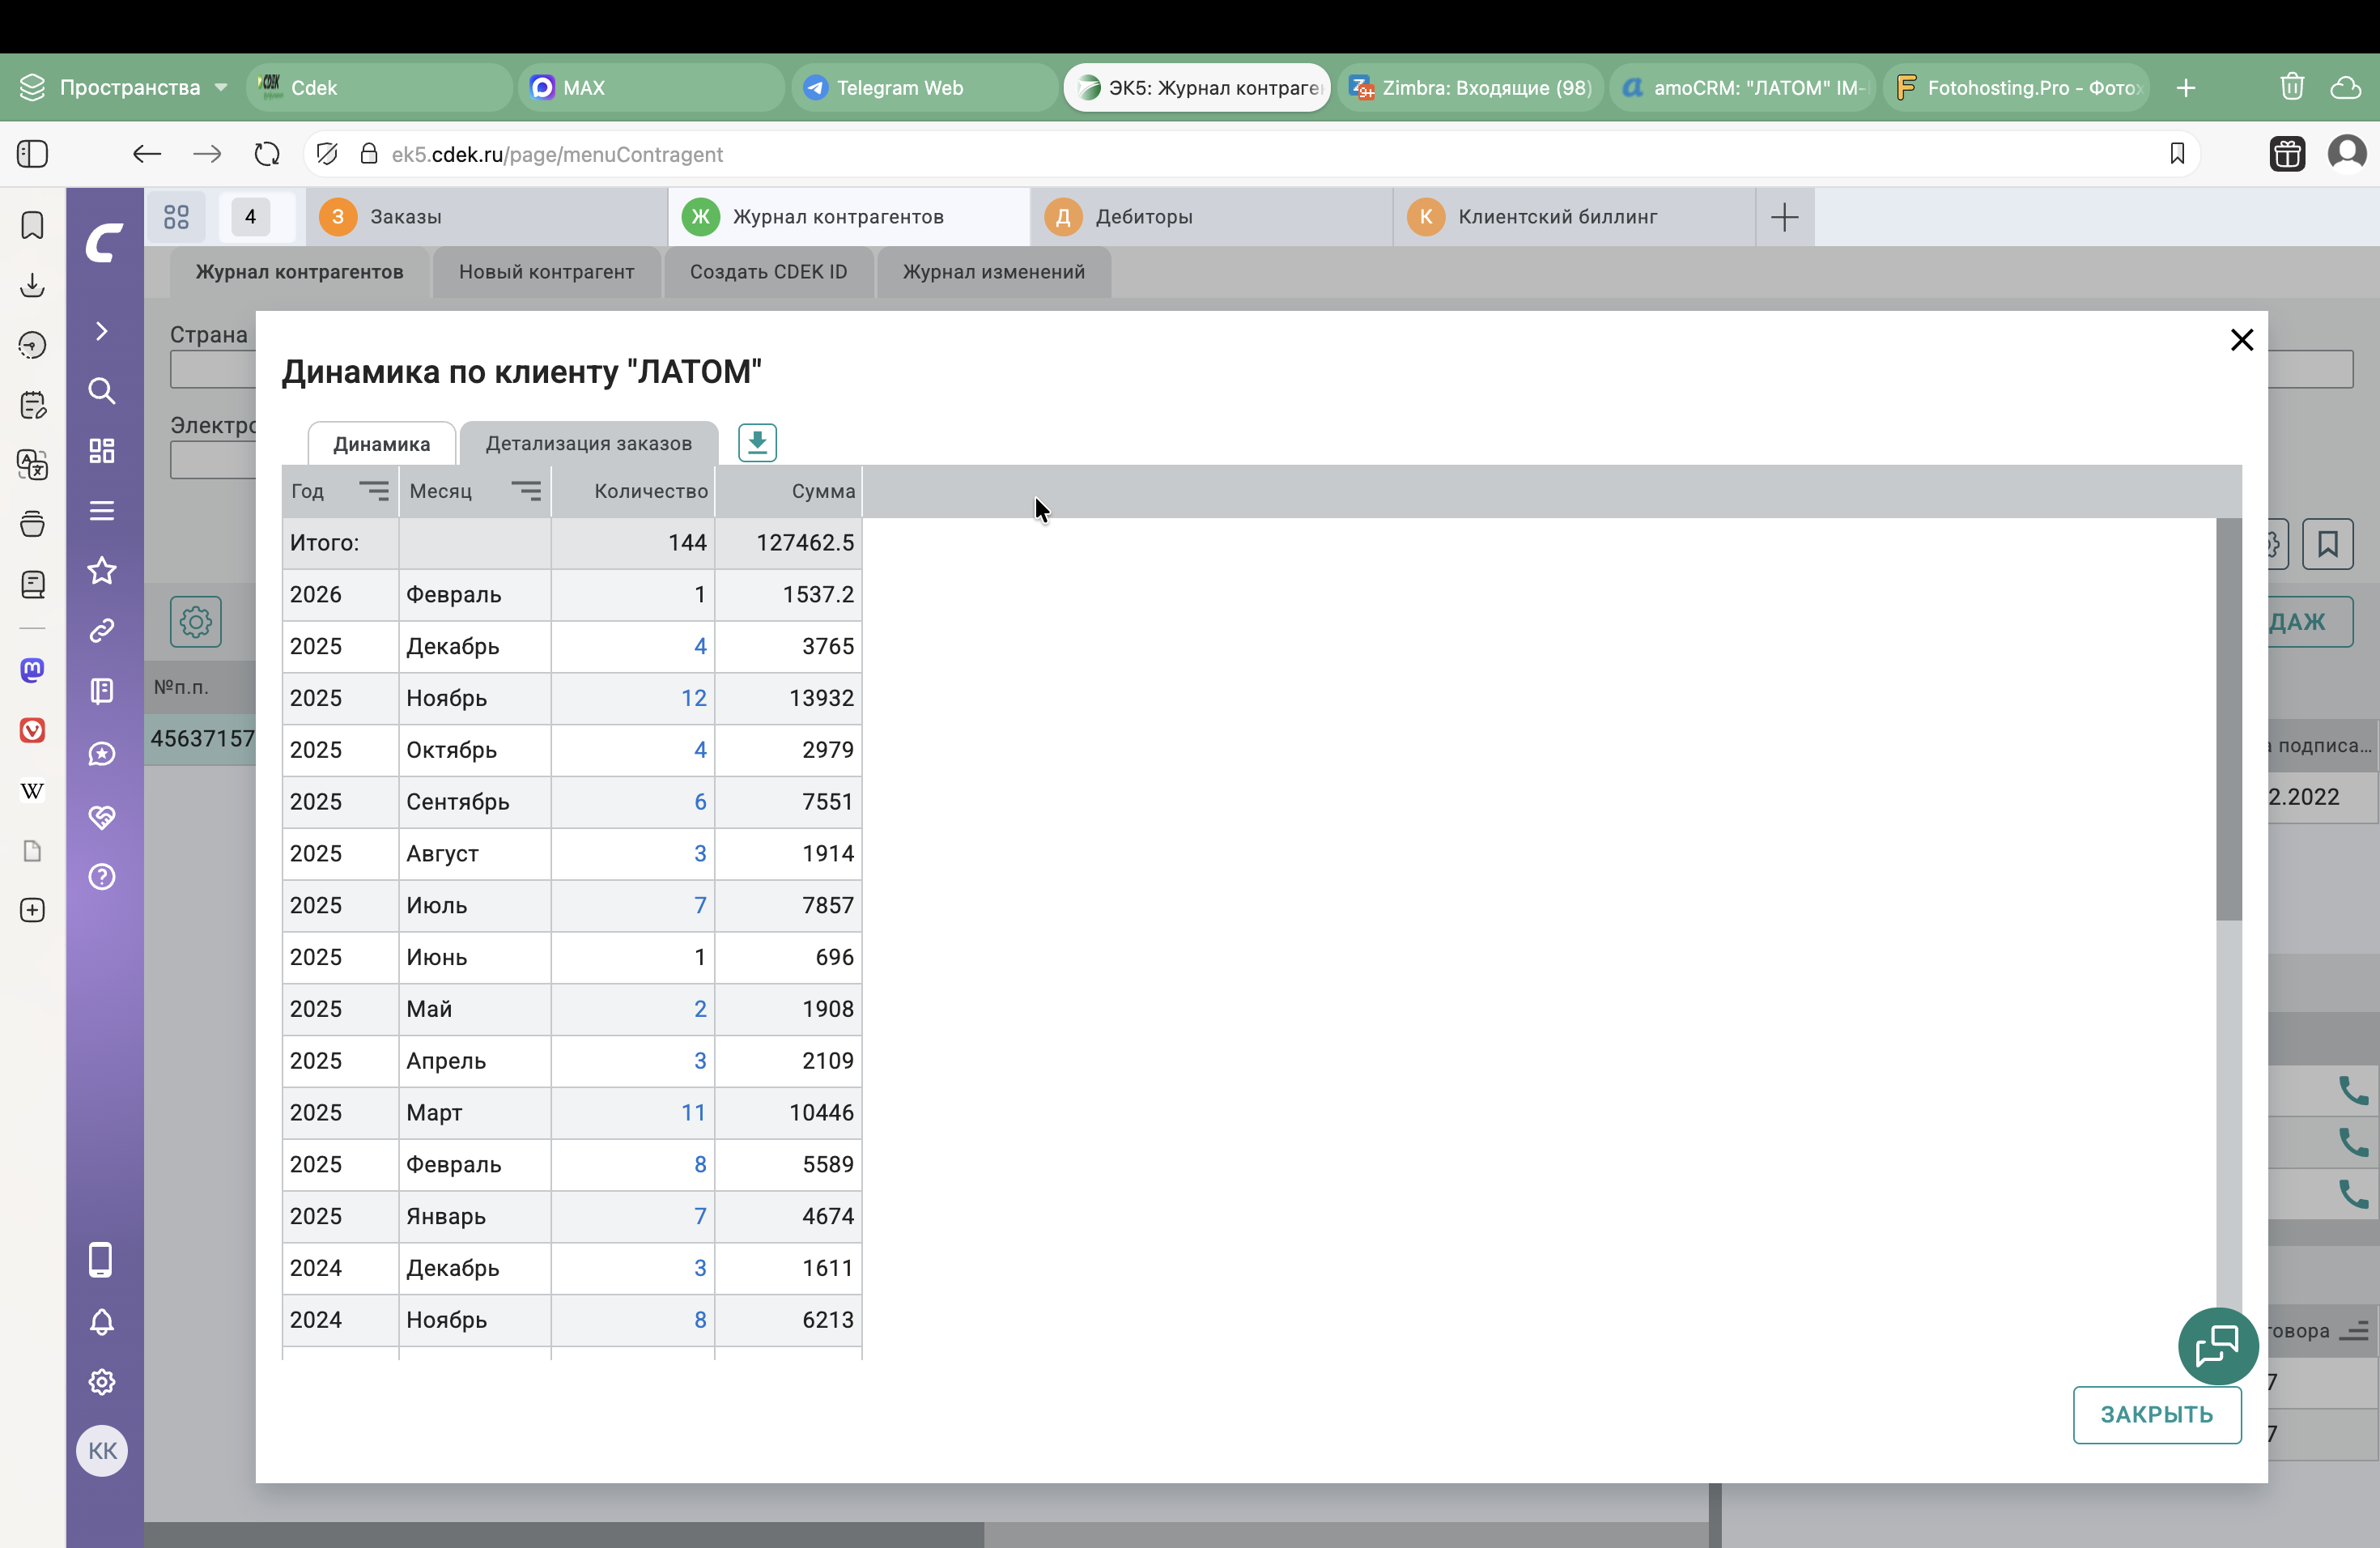Click order count 12 for Ноябрь 2025
The height and width of the screenshot is (1548, 2380).
click(x=693, y=698)
